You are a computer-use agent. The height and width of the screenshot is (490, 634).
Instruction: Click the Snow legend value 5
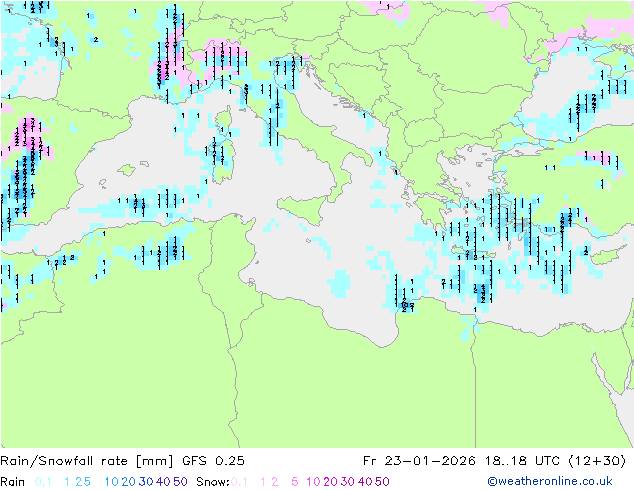point(295,482)
